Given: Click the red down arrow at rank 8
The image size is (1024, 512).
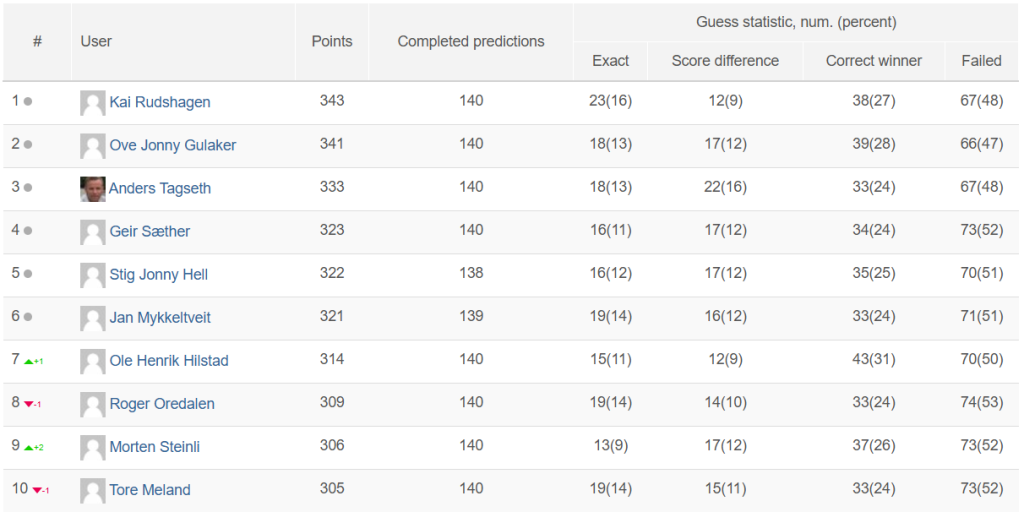Looking at the screenshot, I should point(28,404).
